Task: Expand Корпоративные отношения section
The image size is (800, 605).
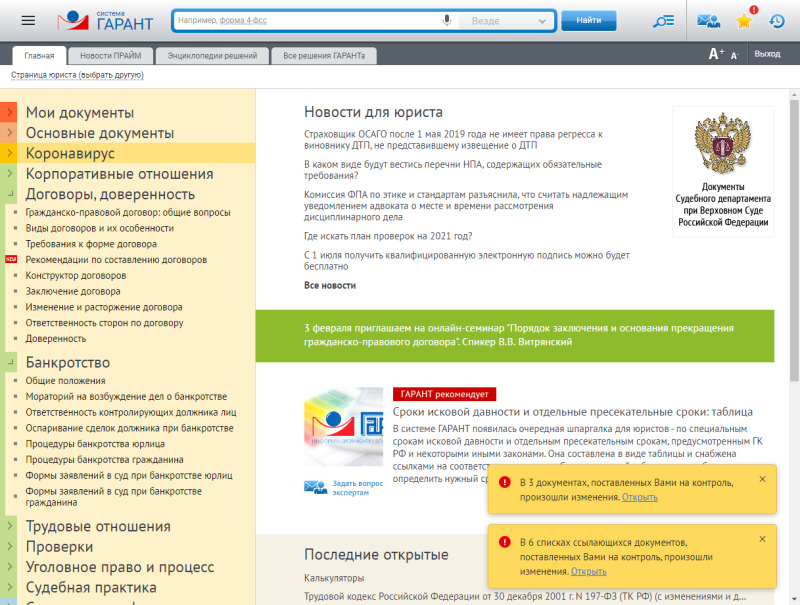Action: coord(9,173)
